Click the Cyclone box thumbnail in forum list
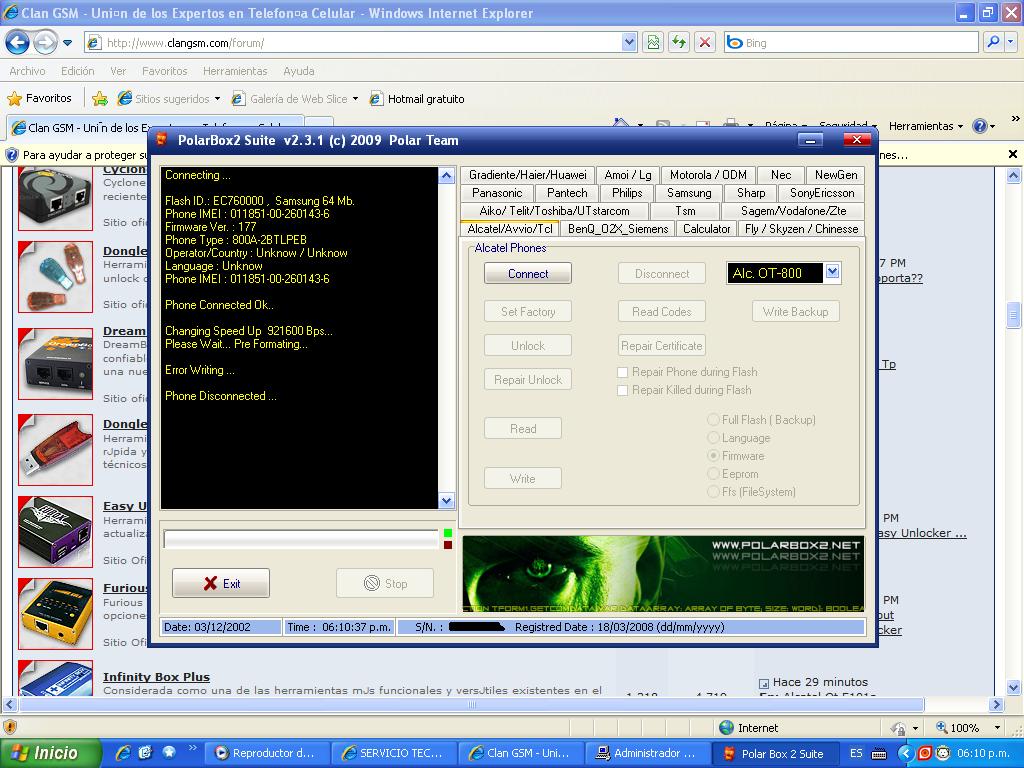Screen dimensions: 1024x768 (x=56, y=198)
